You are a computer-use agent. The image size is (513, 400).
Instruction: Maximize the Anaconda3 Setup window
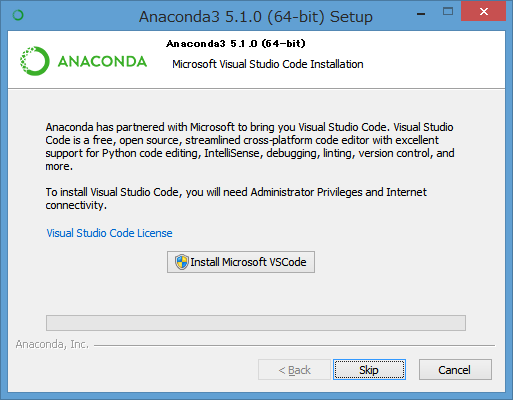click(x=448, y=12)
